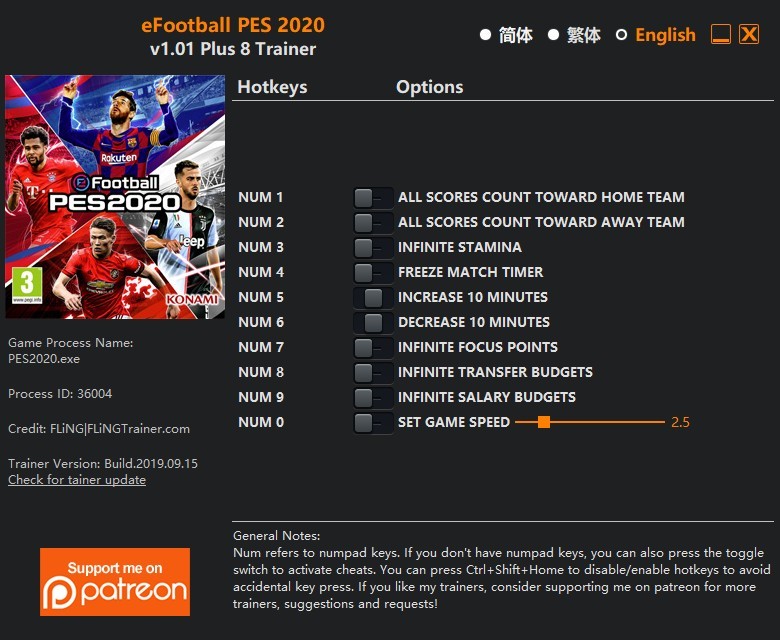The height and width of the screenshot is (640, 780).
Task: Toggle All Scores Count Toward Away Team
Action: [373, 223]
